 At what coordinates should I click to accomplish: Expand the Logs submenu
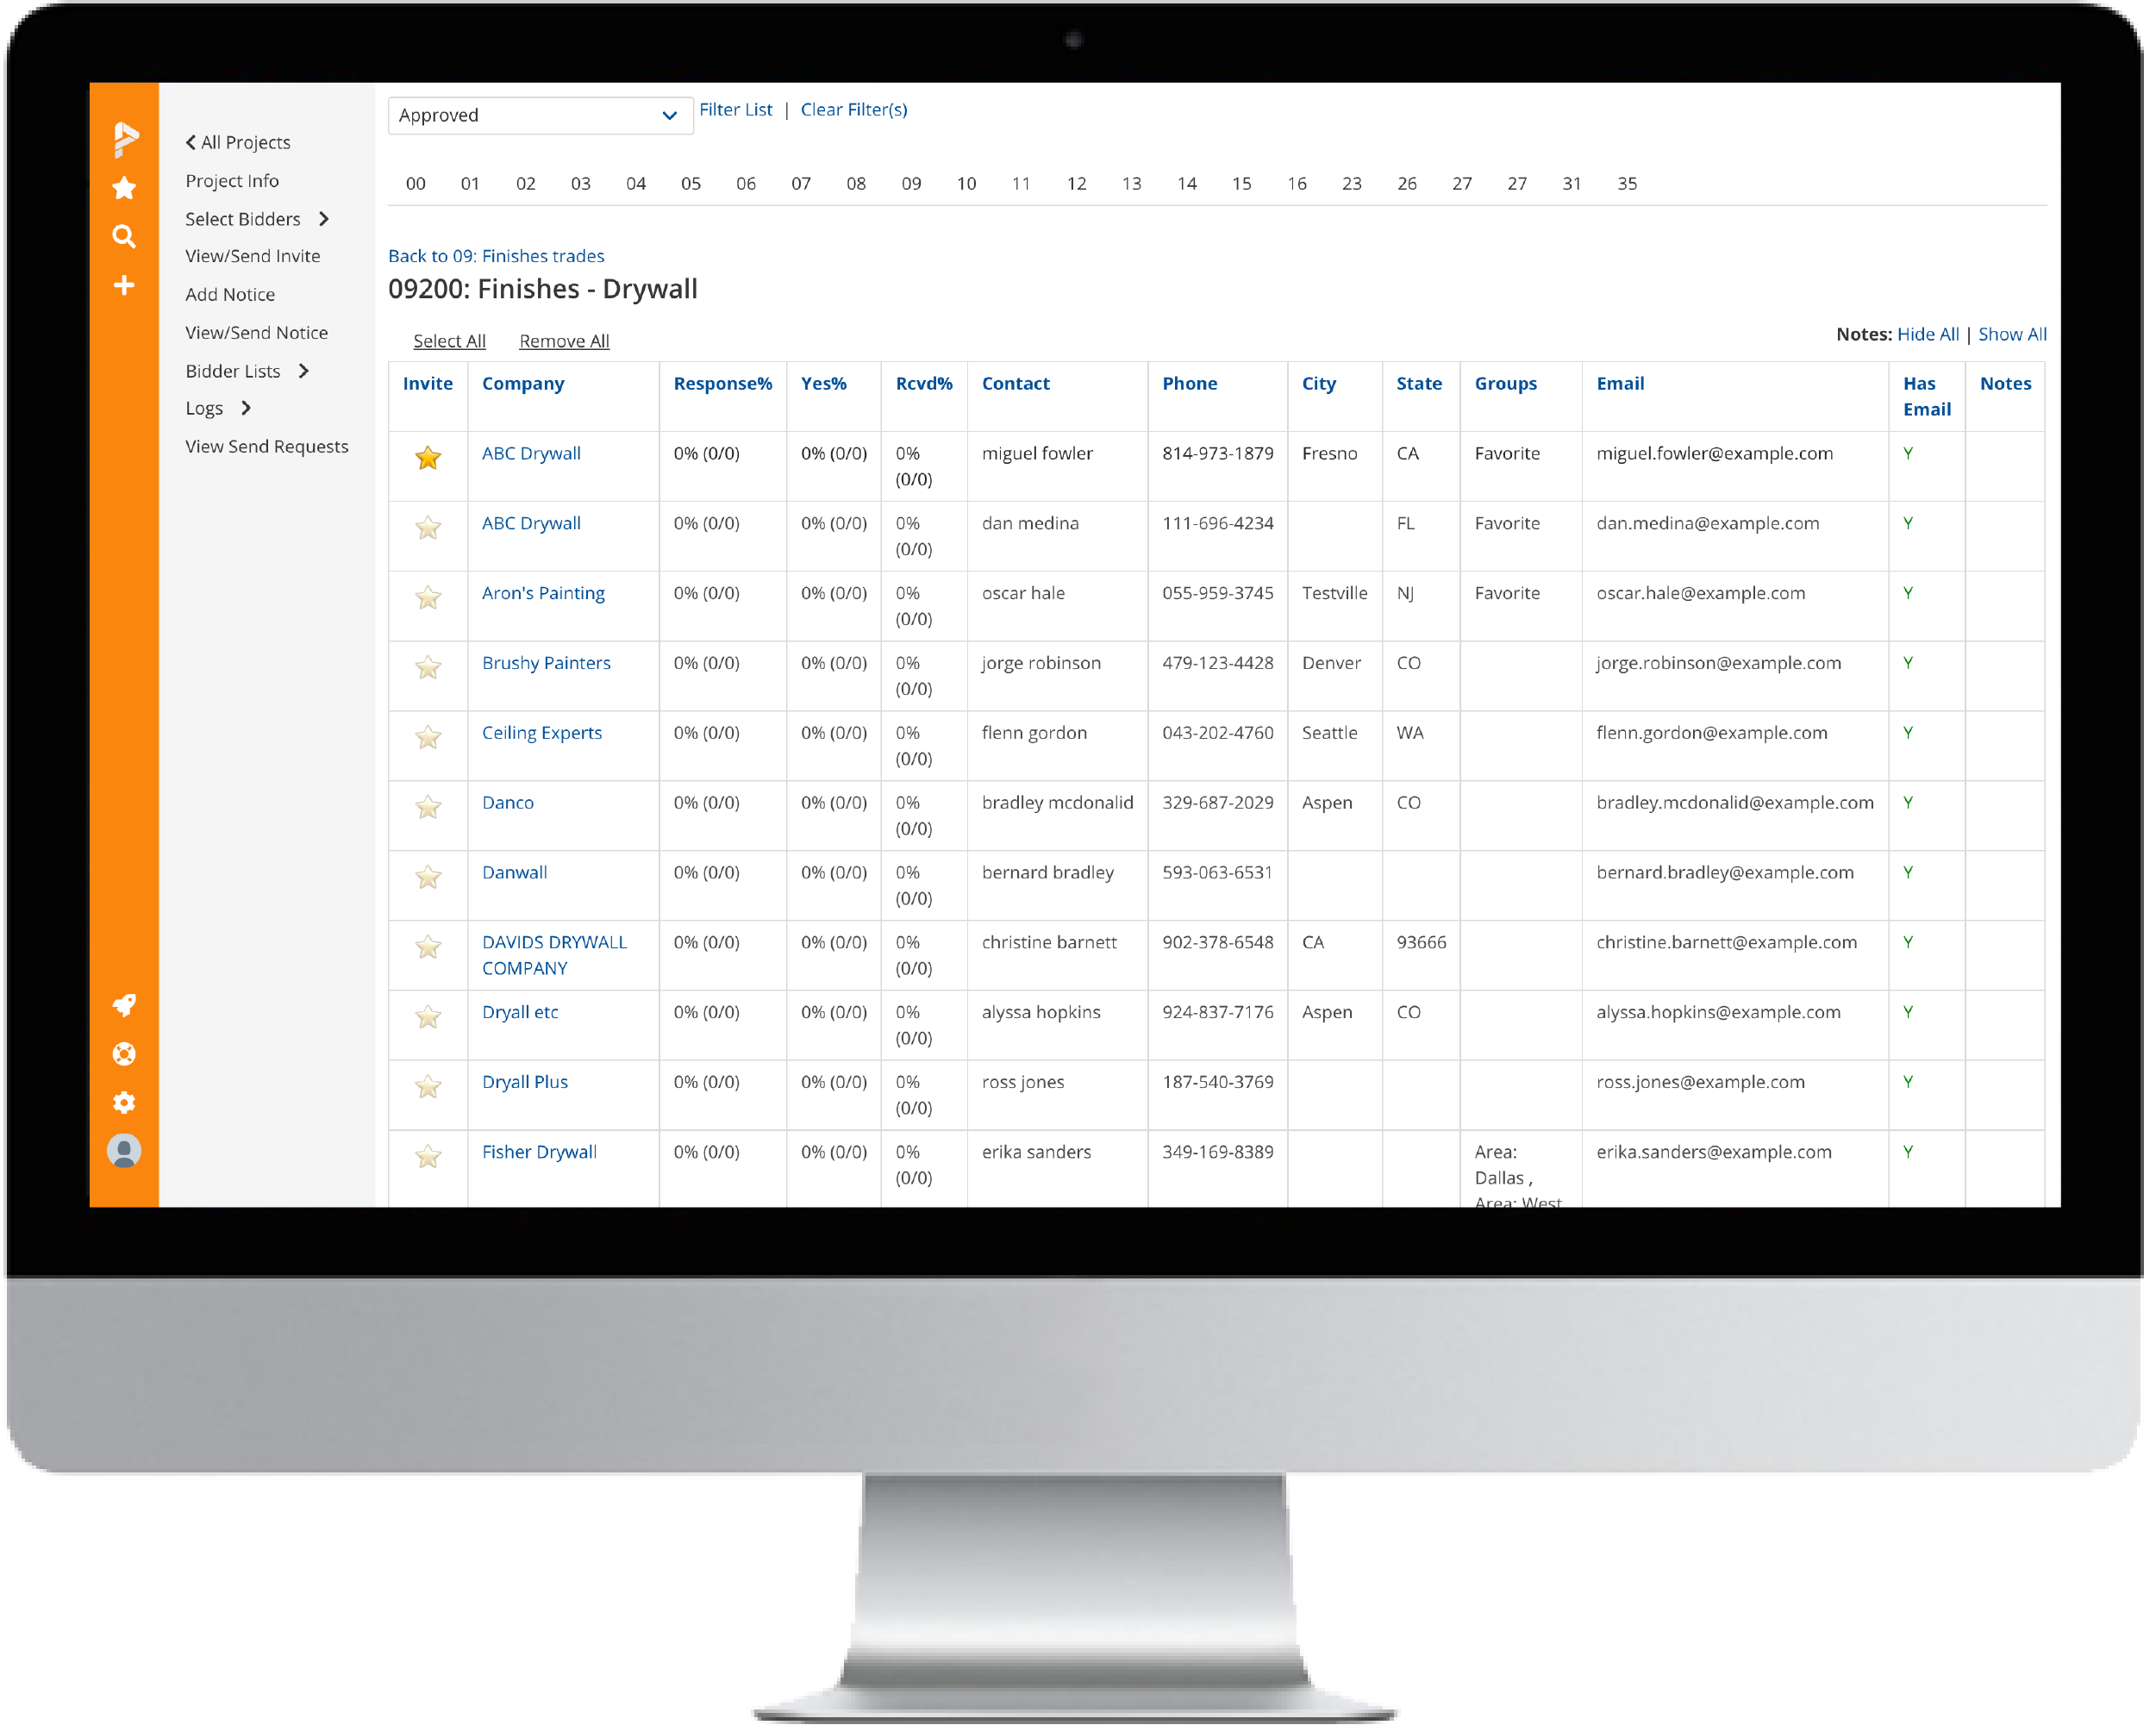pyautogui.click(x=245, y=407)
